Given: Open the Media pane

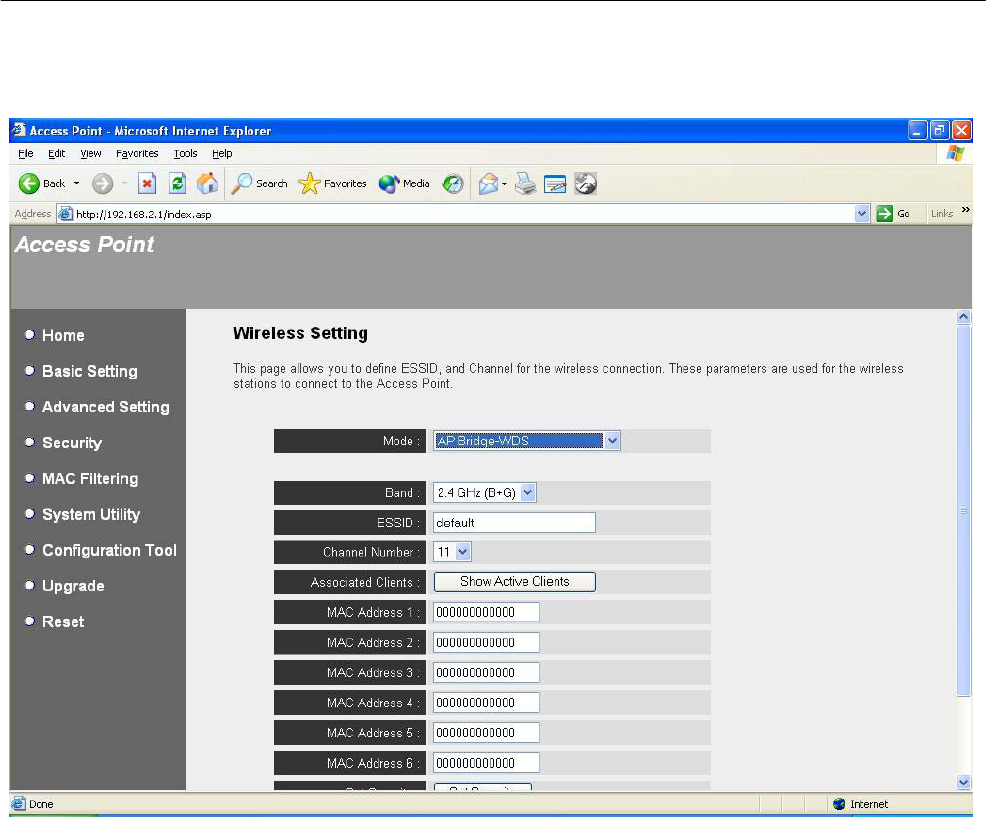Looking at the screenshot, I should (404, 184).
